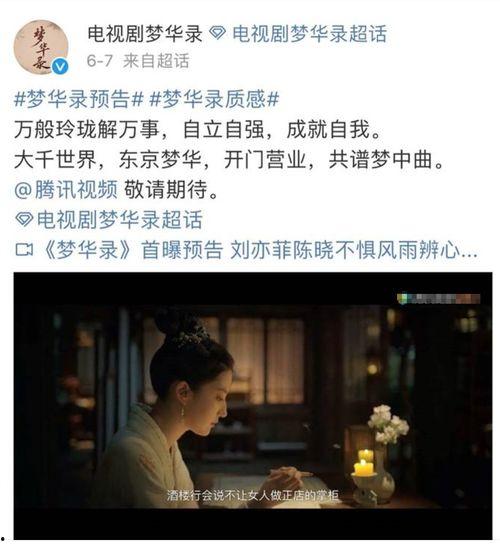Click the subtitle 酒楼行会说不让女人做正店的掌柜
Viewport: 500px width, 545px height.
(x=253, y=495)
